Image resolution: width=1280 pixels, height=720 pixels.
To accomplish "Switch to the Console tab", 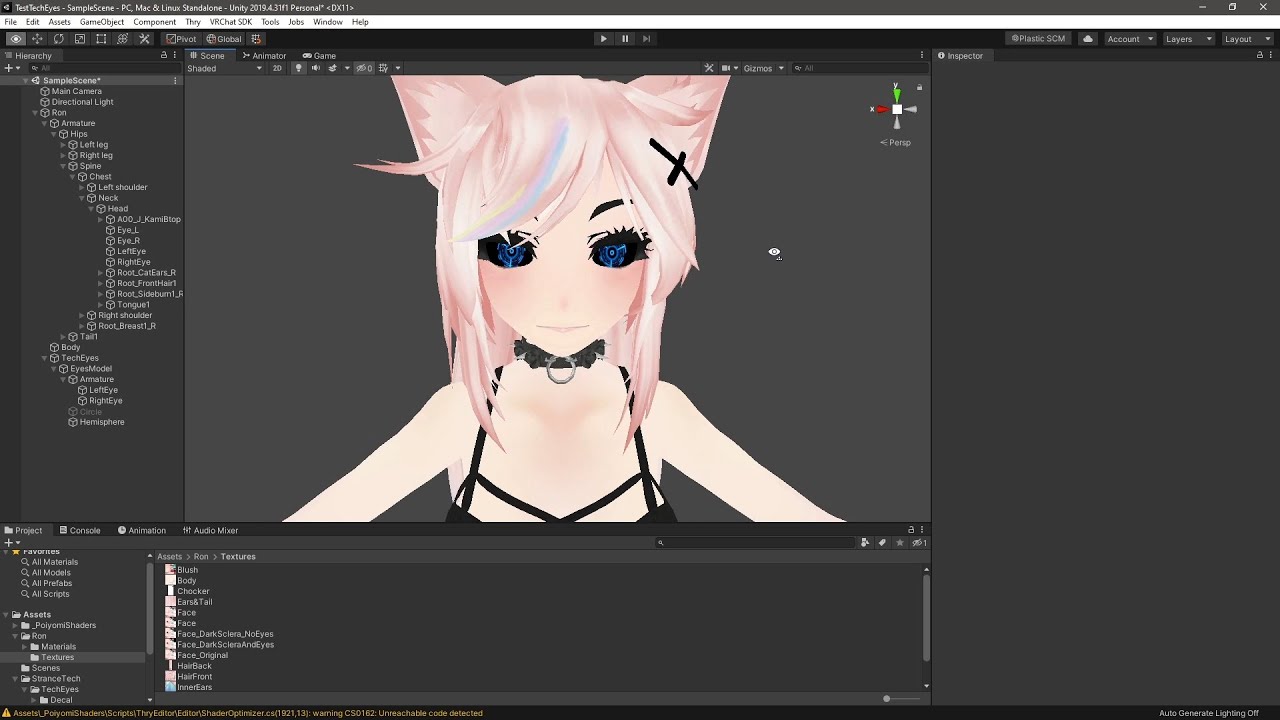I will [80, 530].
